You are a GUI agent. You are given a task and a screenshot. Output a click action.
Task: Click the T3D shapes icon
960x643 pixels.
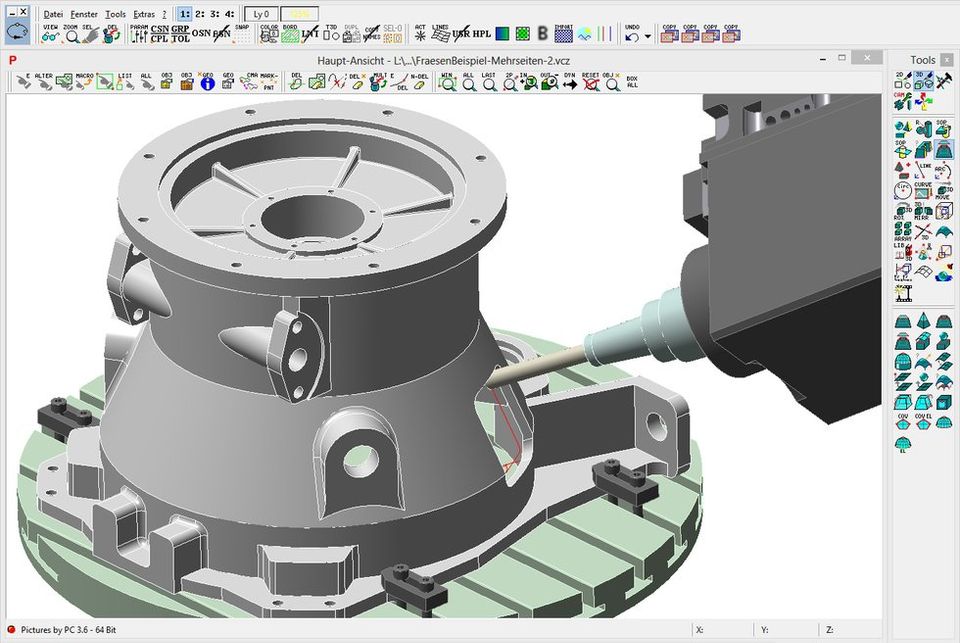(x=331, y=33)
